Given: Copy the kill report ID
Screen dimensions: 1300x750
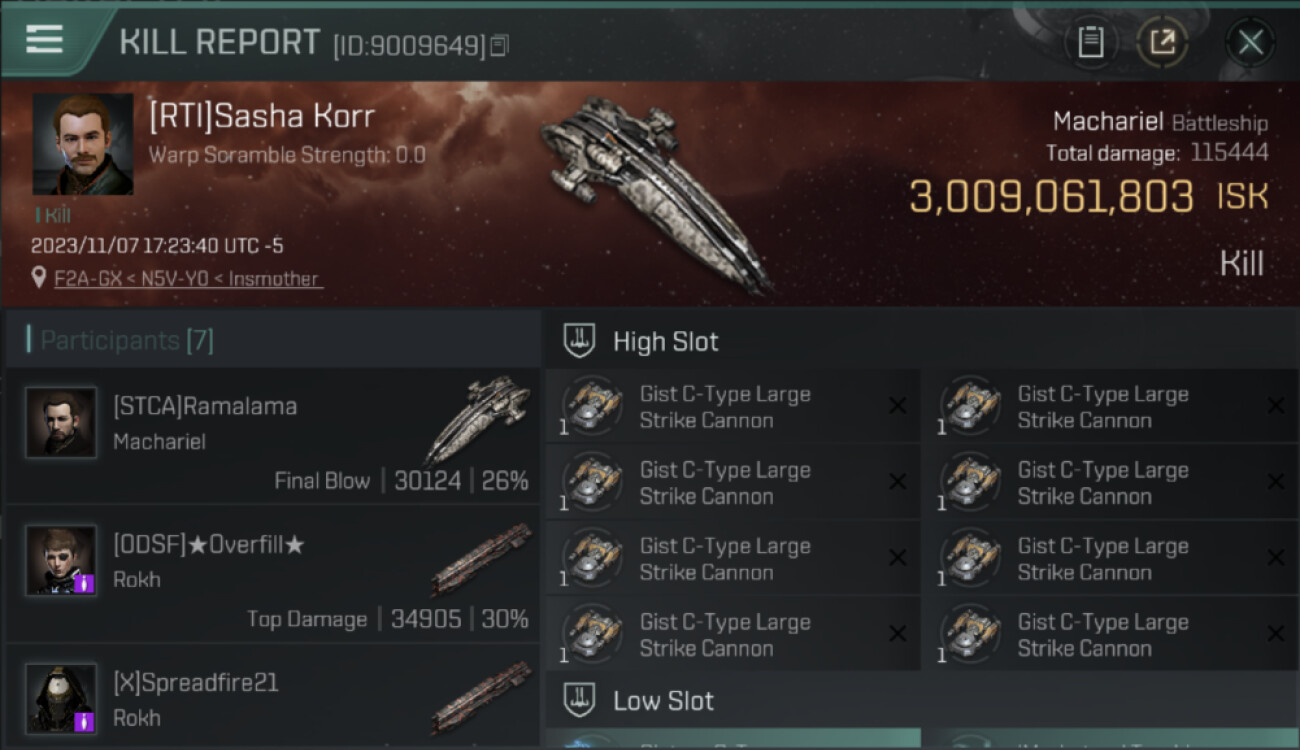Looking at the screenshot, I should coord(499,45).
